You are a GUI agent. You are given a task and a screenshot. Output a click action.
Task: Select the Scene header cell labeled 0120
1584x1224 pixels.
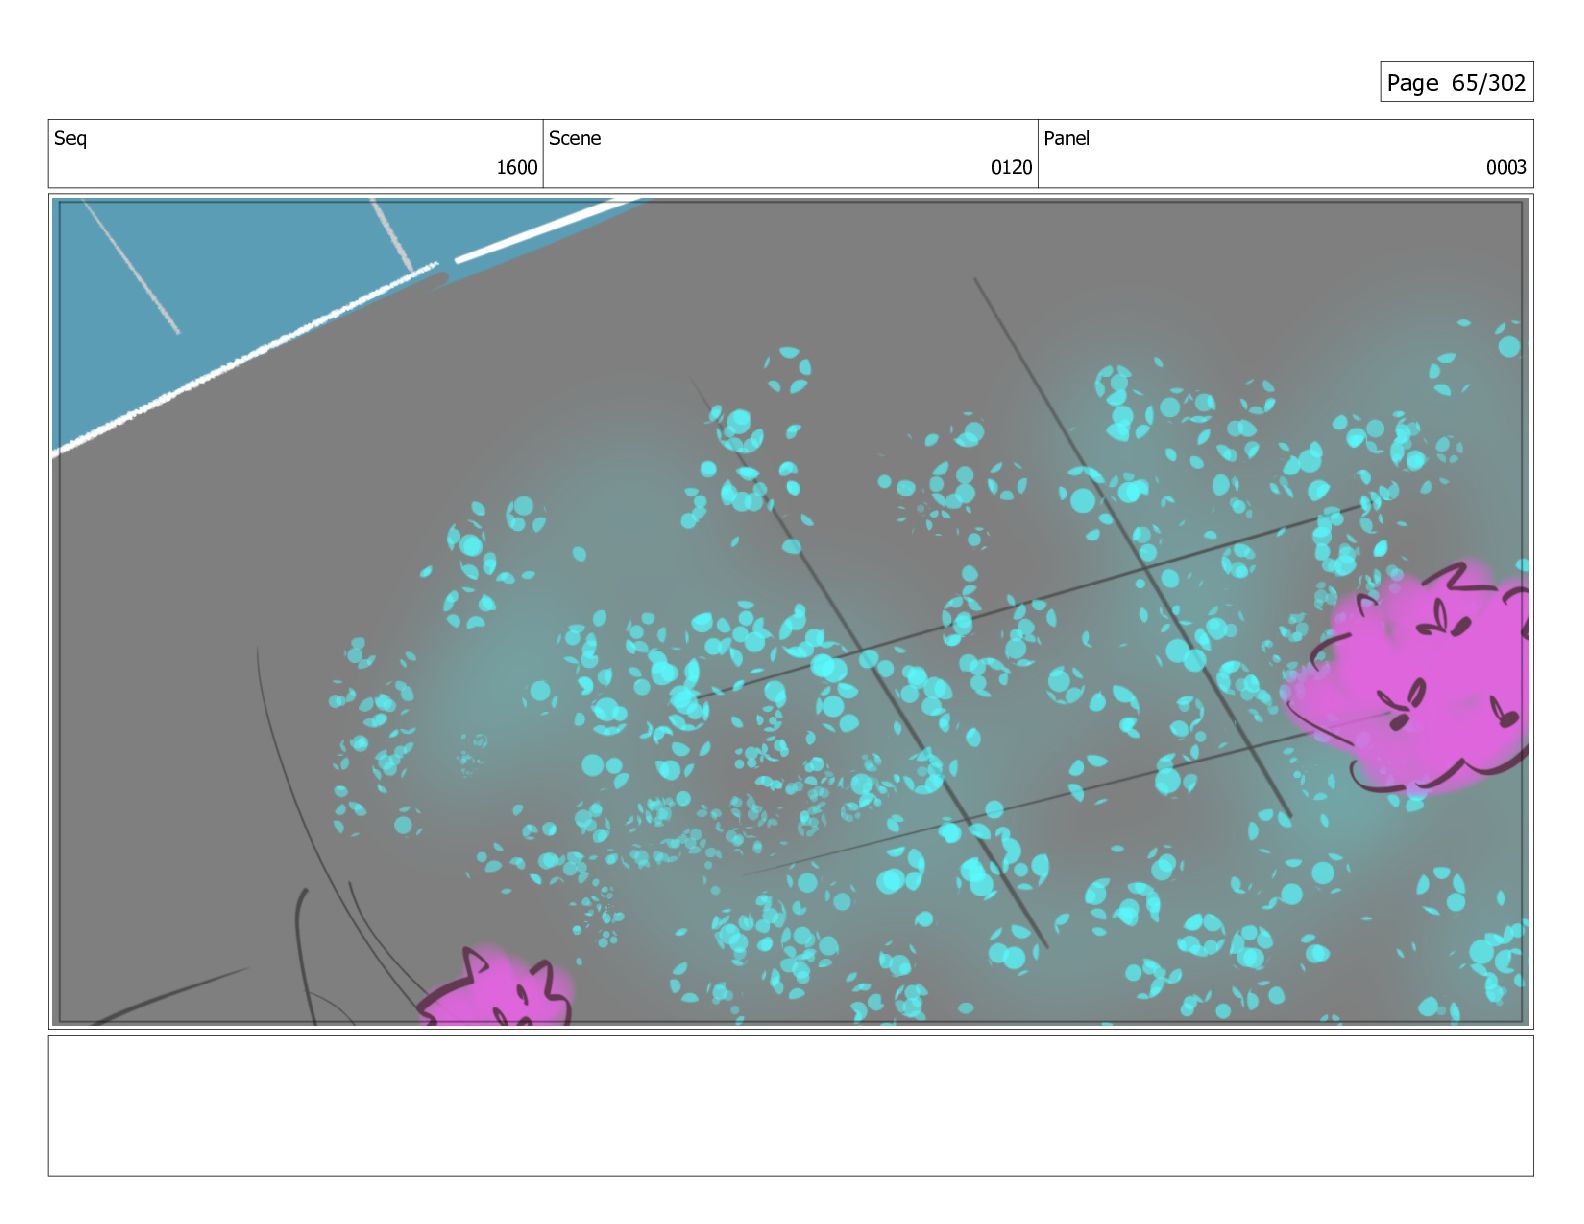coord(791,153)
